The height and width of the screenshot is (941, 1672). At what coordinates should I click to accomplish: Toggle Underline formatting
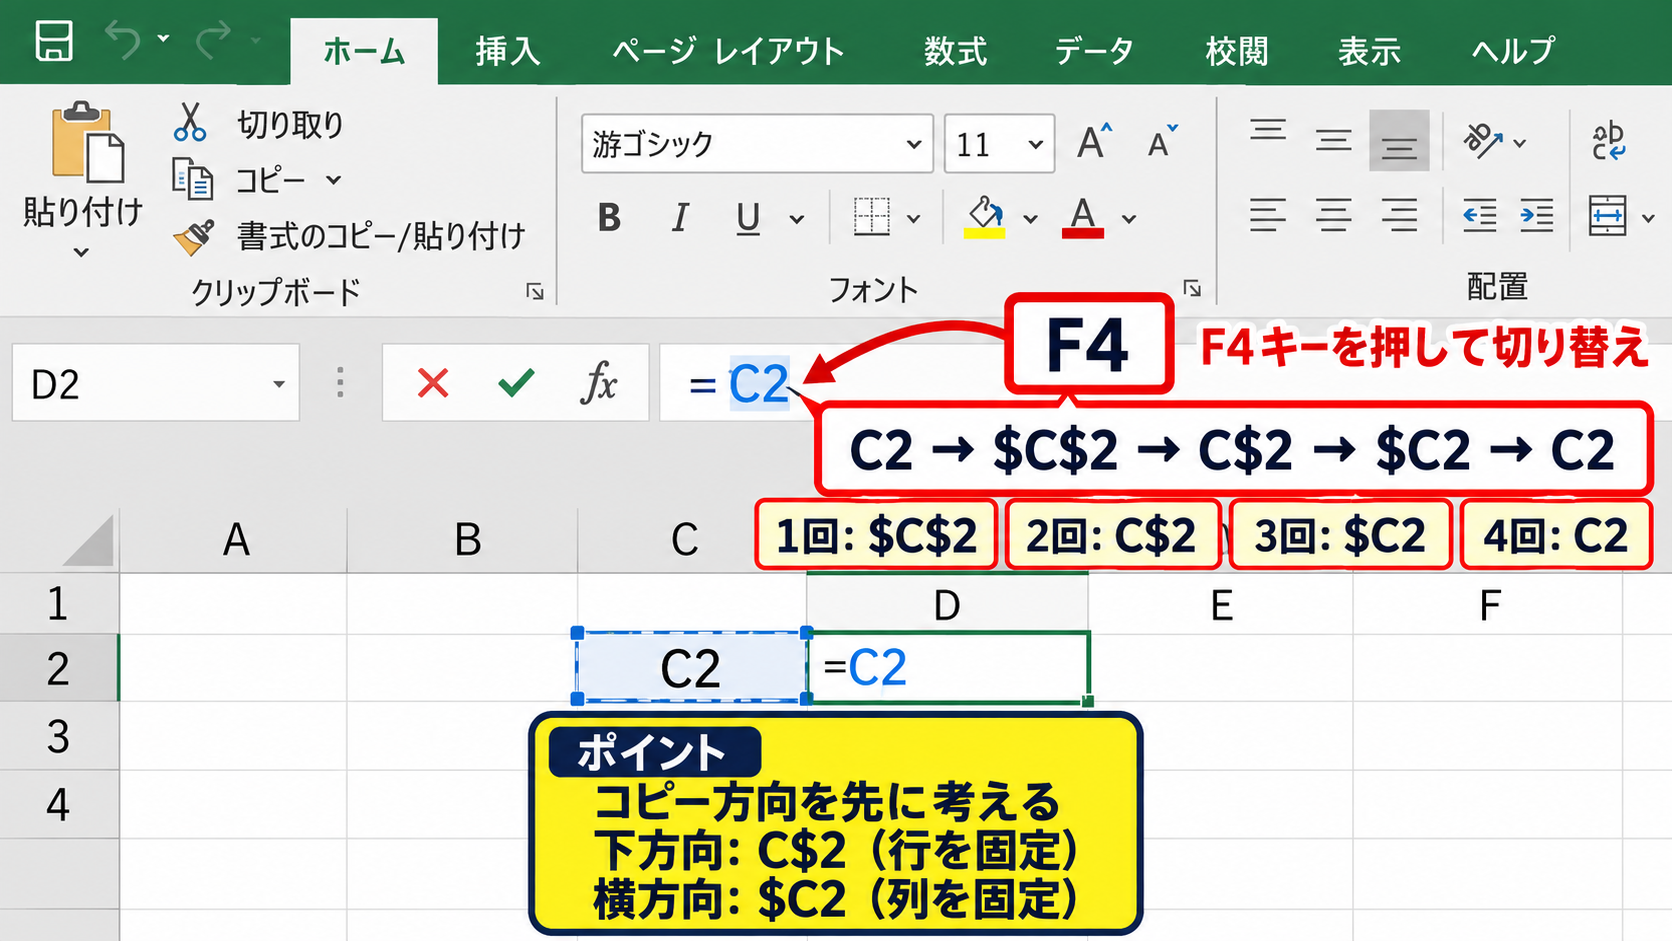click(748, 219)
